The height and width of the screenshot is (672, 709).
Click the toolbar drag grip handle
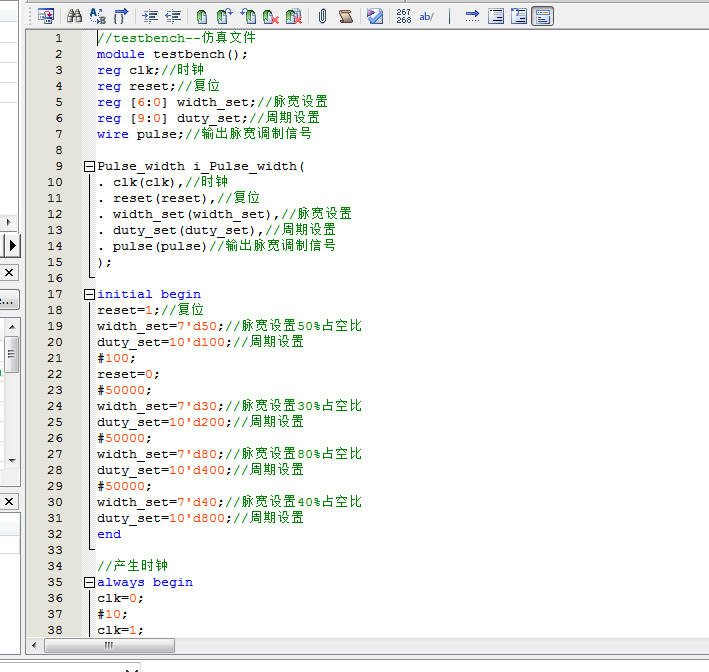click(30, 17)
